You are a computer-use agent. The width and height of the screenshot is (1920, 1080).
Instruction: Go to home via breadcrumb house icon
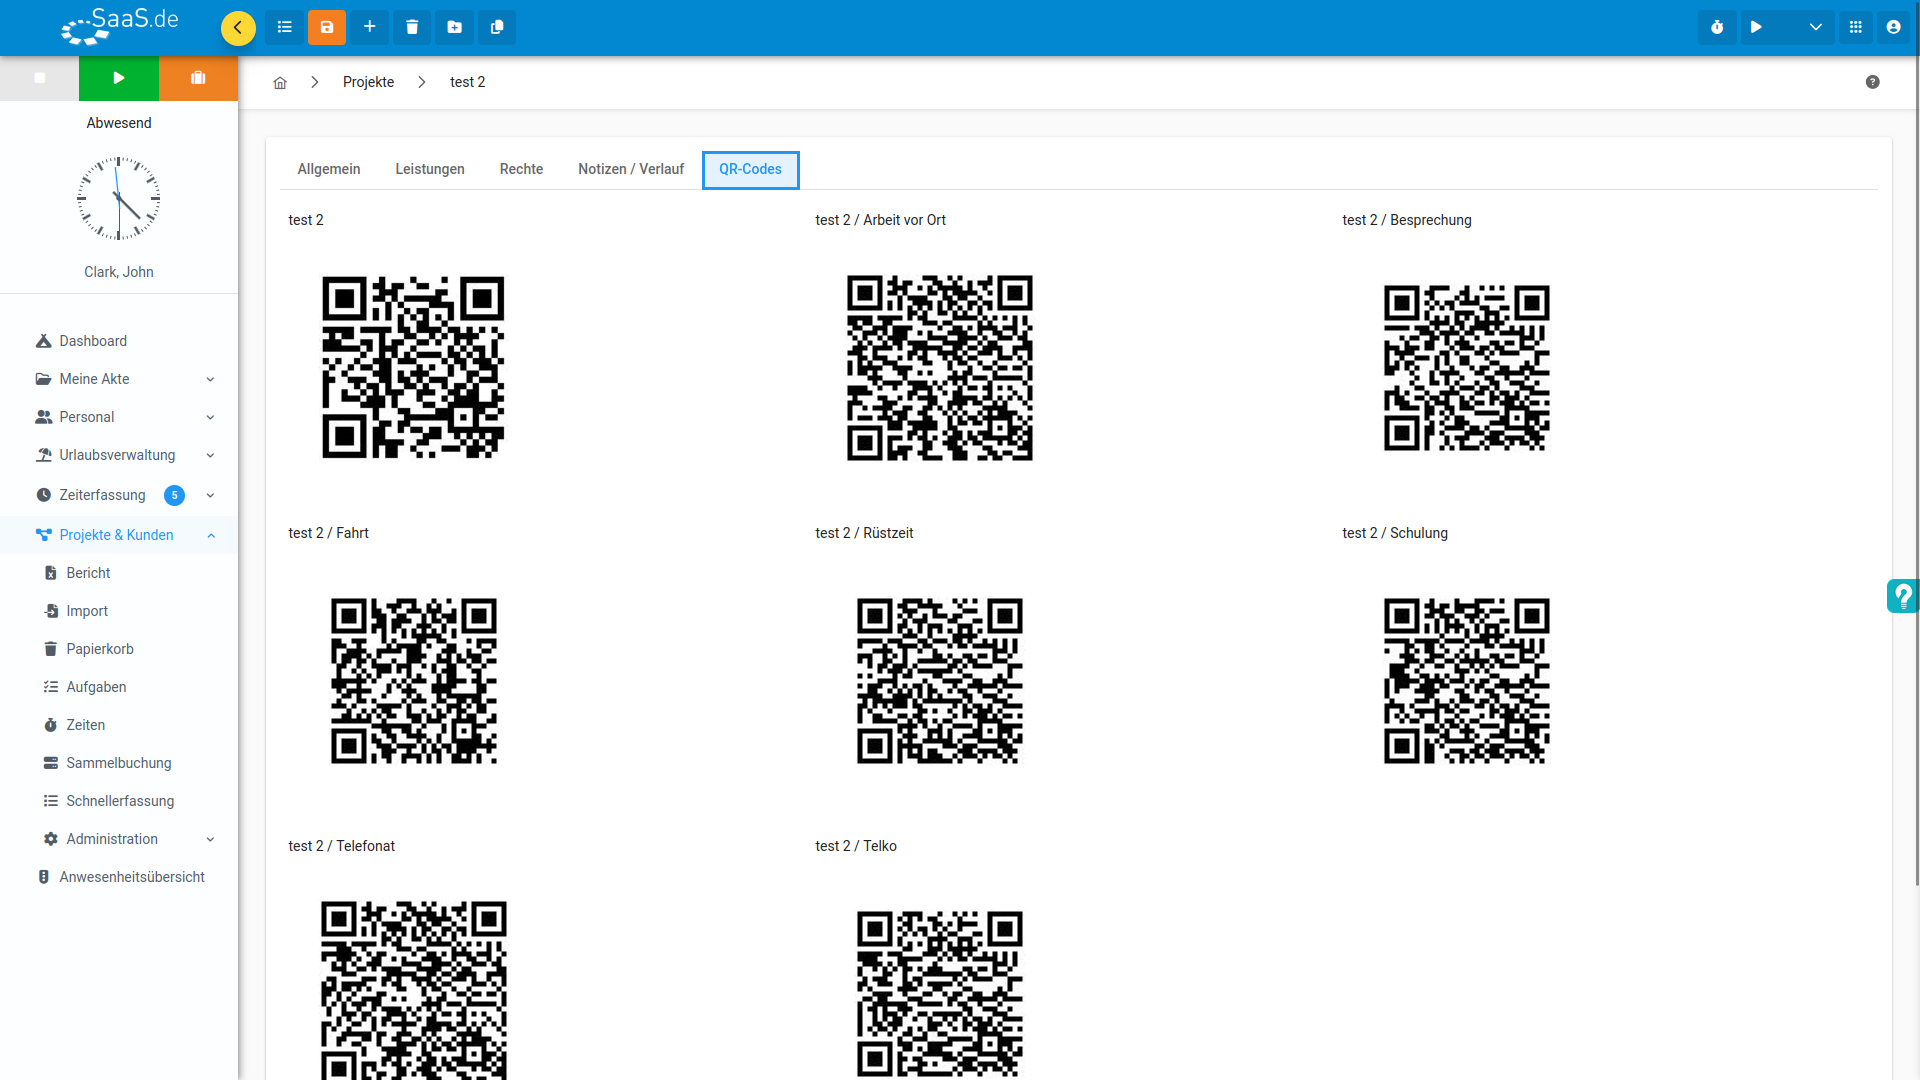(x=280, y=83)
